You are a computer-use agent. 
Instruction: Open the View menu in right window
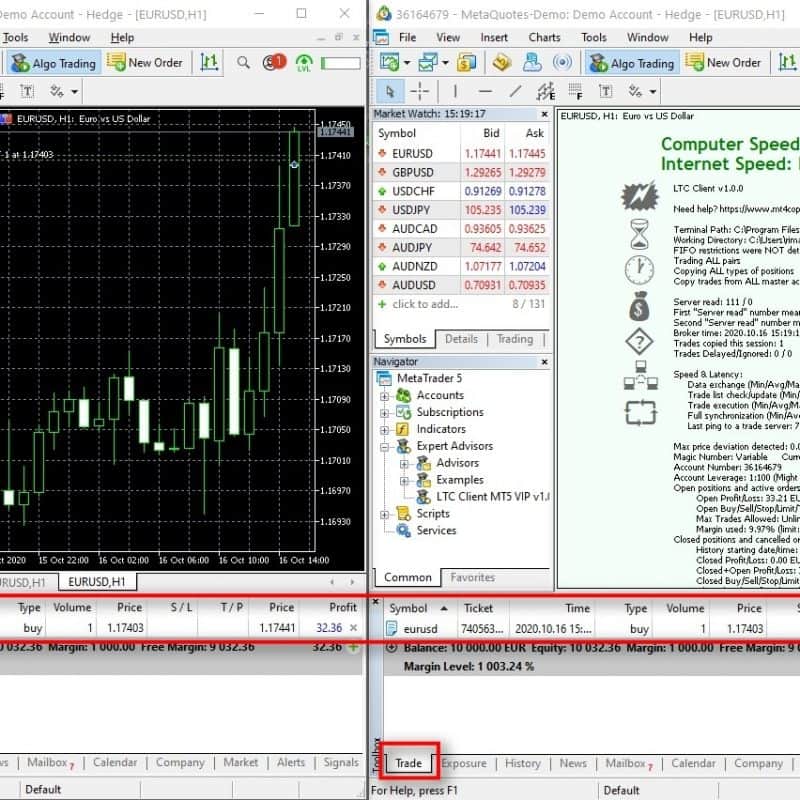tap(448, 37)
